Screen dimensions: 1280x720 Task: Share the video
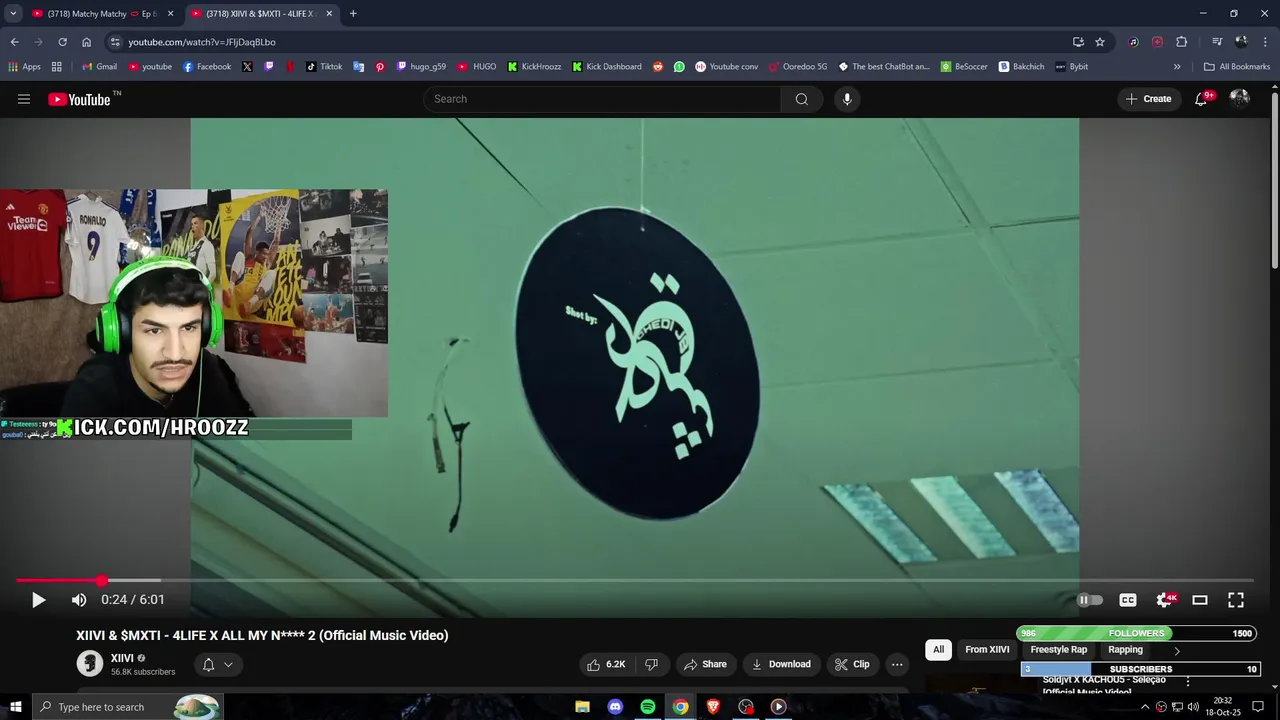[705, 664]
